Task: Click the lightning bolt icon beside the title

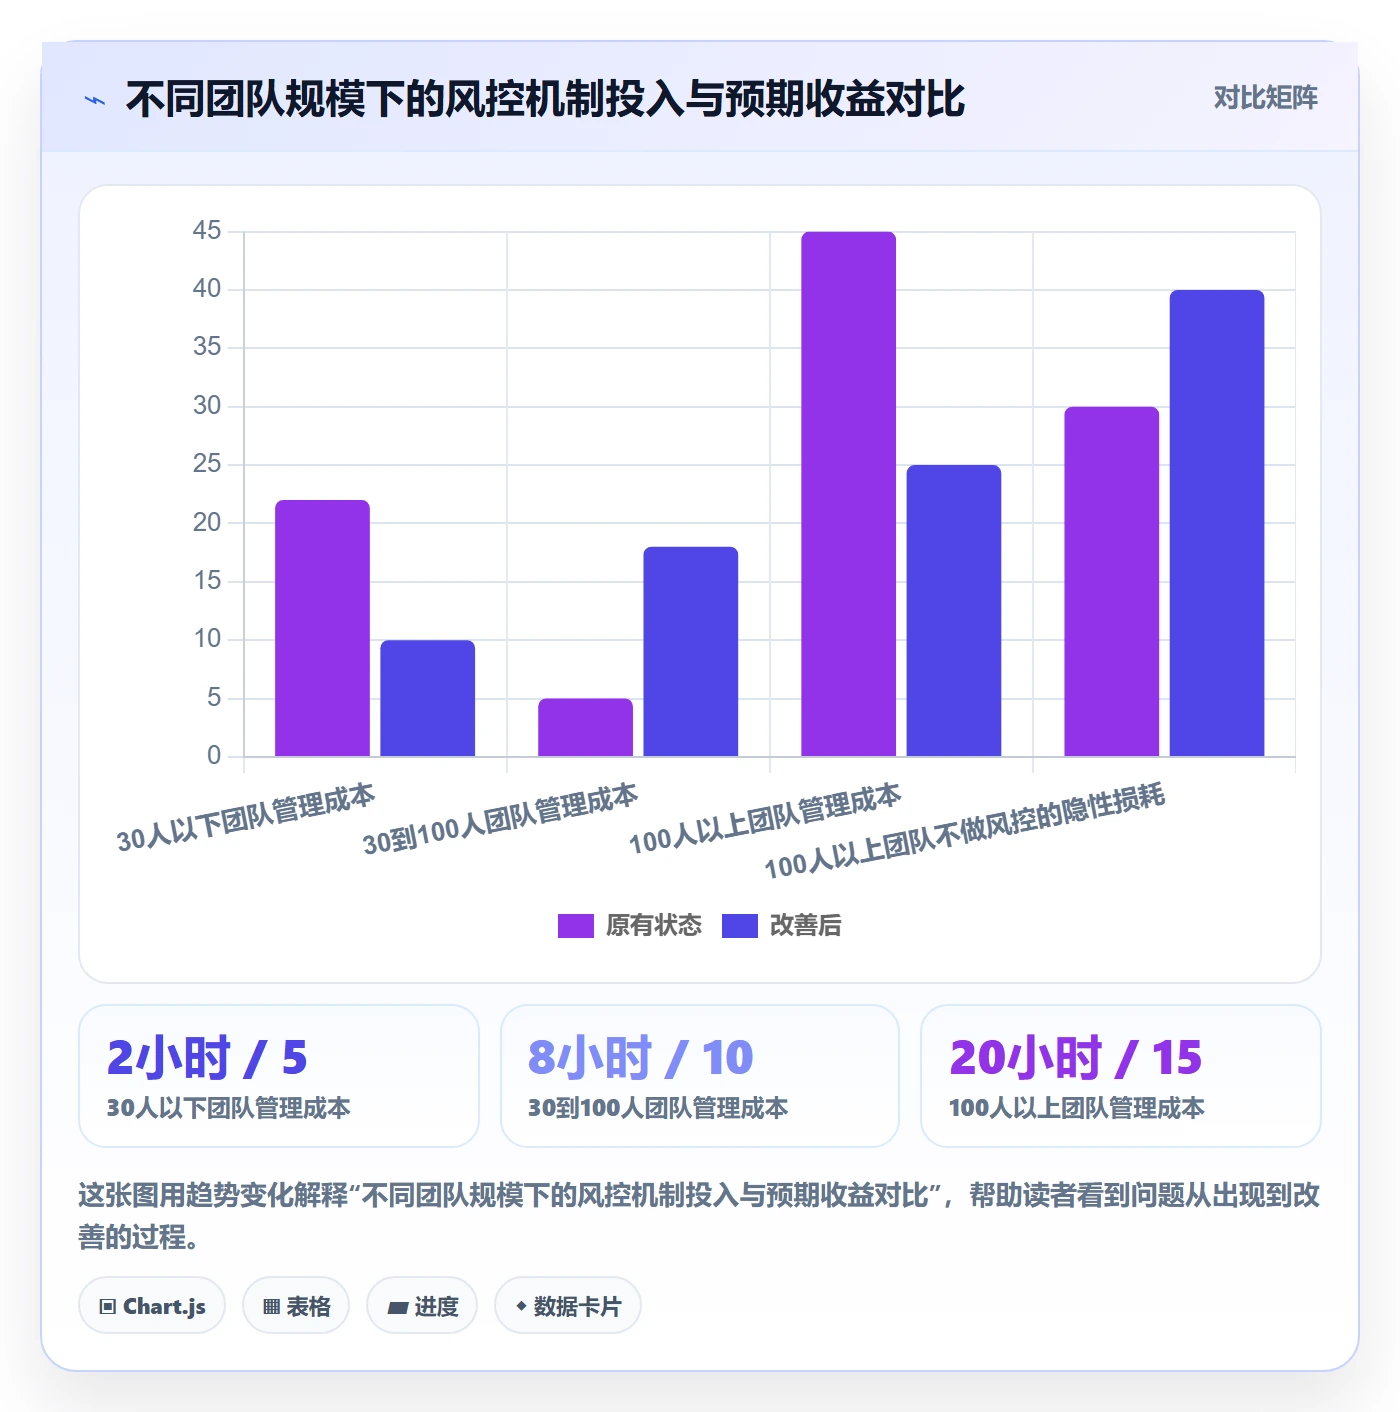Action: [95, 100]
